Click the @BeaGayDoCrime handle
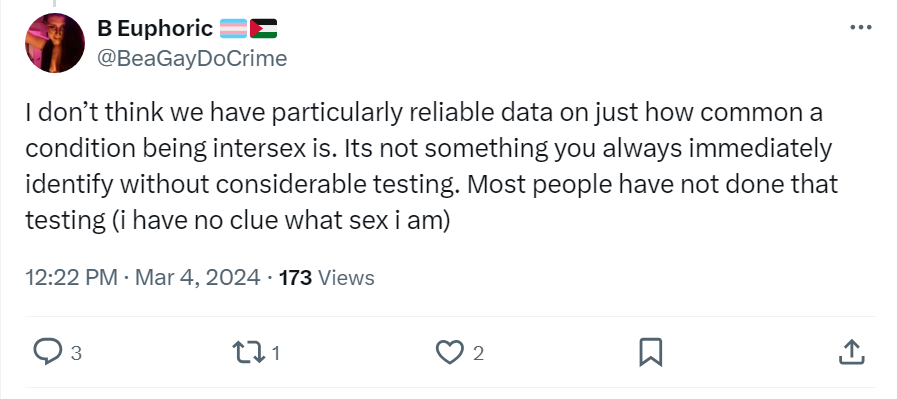 192,58
